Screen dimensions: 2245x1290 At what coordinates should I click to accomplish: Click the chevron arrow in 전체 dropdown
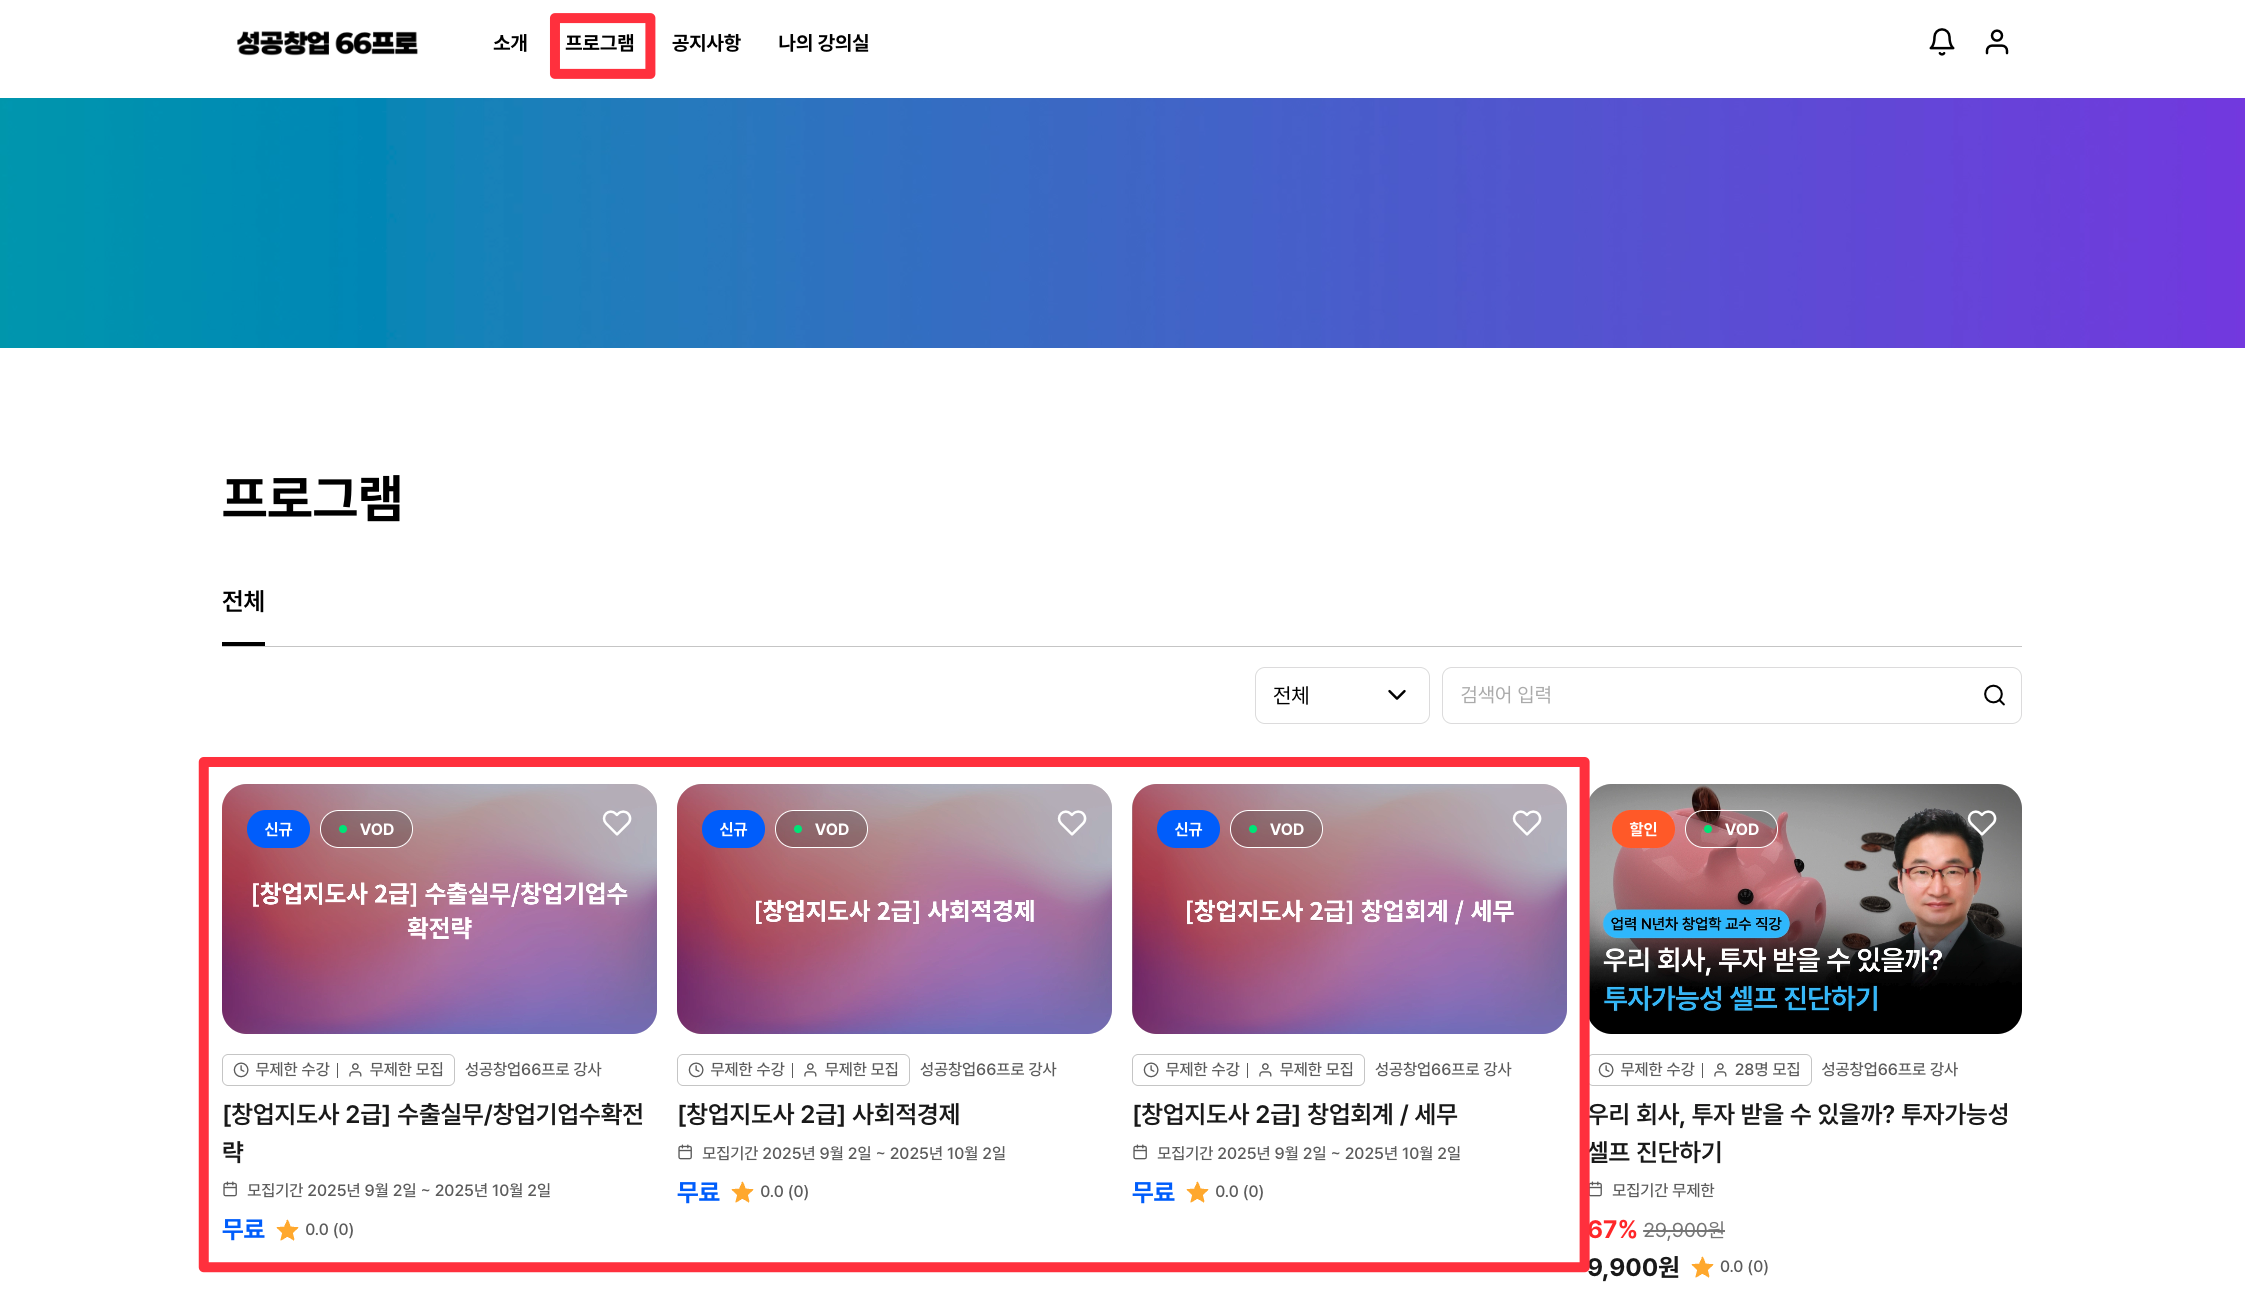(x=1397, y=695)
